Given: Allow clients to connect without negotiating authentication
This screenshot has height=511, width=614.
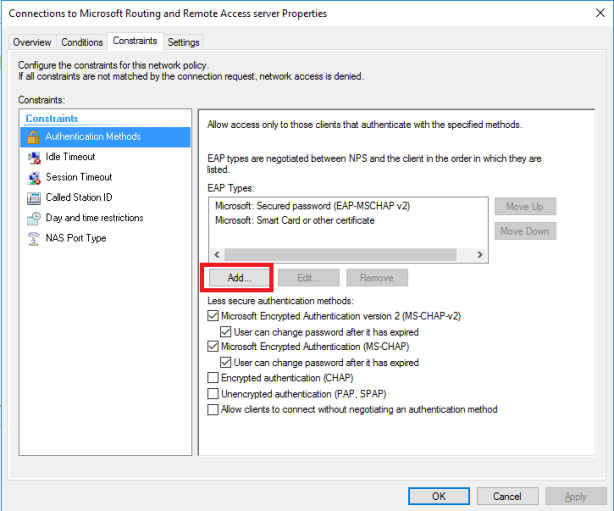Looking at the screenshot, I should pyautogui.click(x=213, y=409).
